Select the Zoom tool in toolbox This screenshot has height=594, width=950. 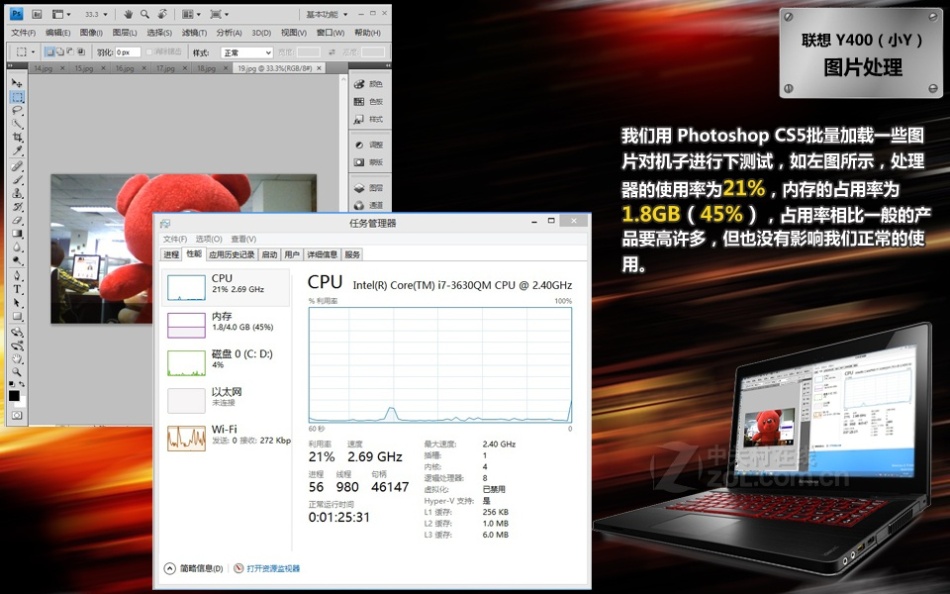pos(17,372)
